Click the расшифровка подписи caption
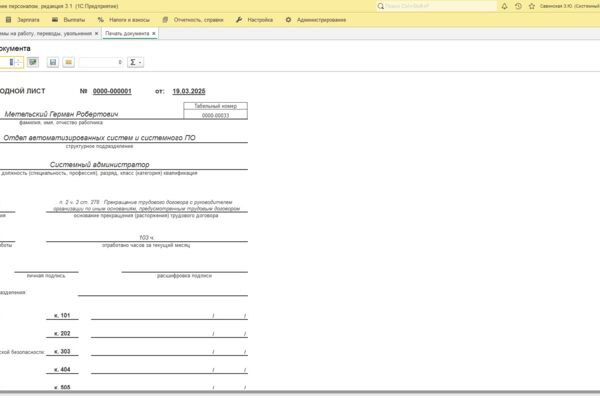 pyautogui.click(x=184, y=276)
